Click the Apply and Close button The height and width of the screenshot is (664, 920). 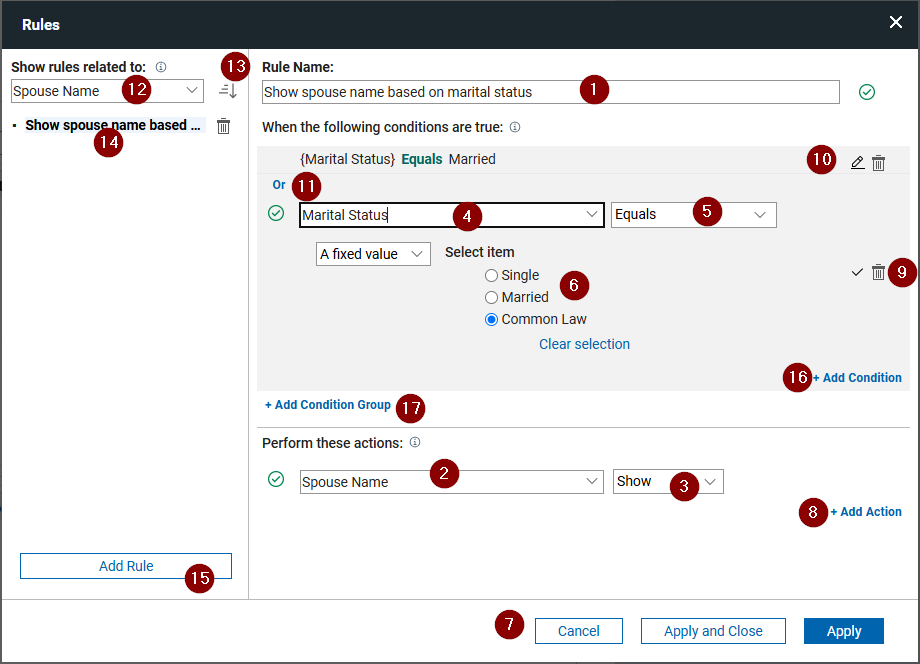click(713, 631)
